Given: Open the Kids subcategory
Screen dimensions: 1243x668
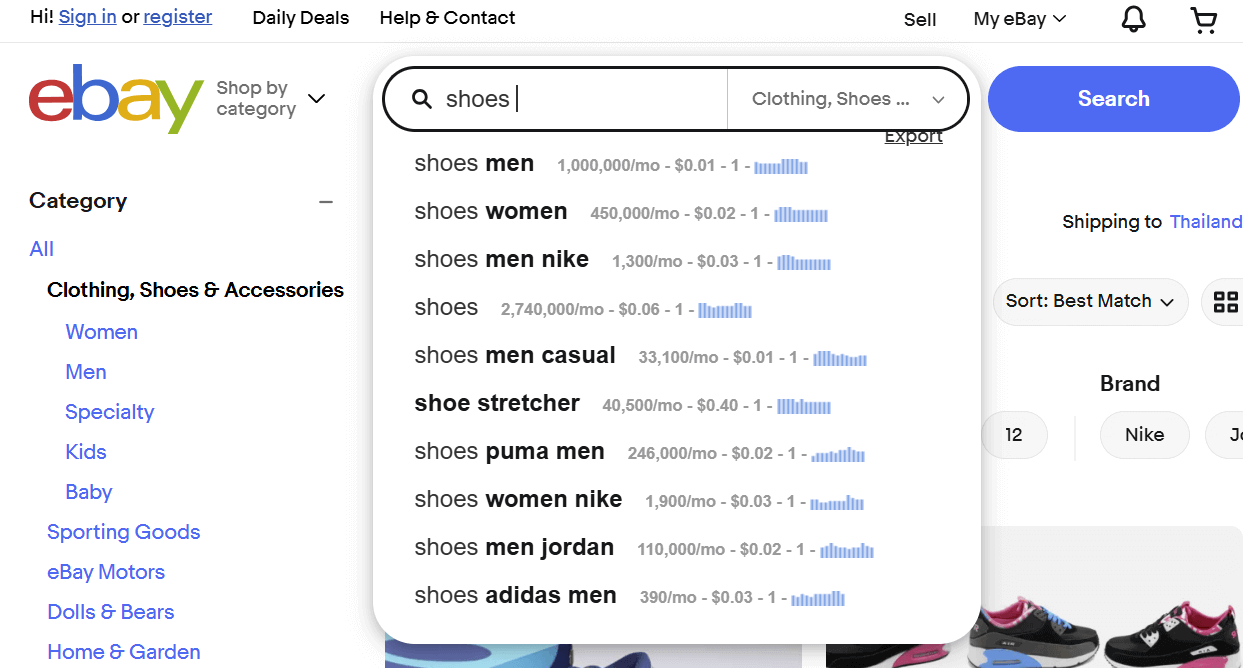Looking at the screenshot, I should point(86,452).
